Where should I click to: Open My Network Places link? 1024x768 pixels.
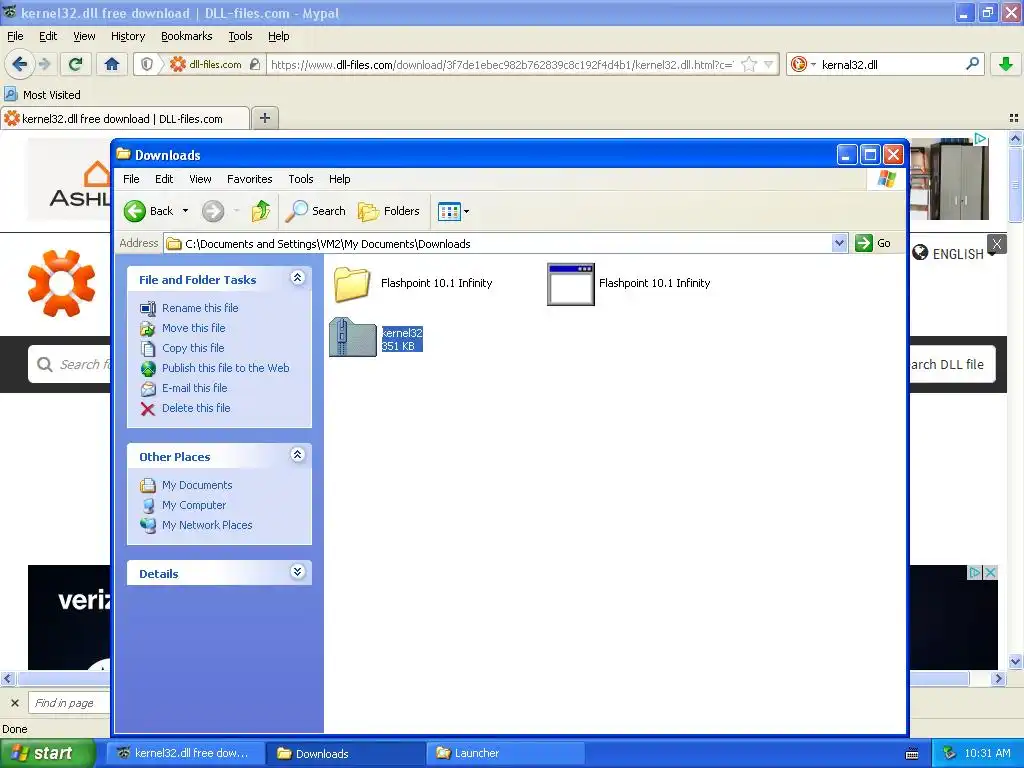tap(207, 525)
